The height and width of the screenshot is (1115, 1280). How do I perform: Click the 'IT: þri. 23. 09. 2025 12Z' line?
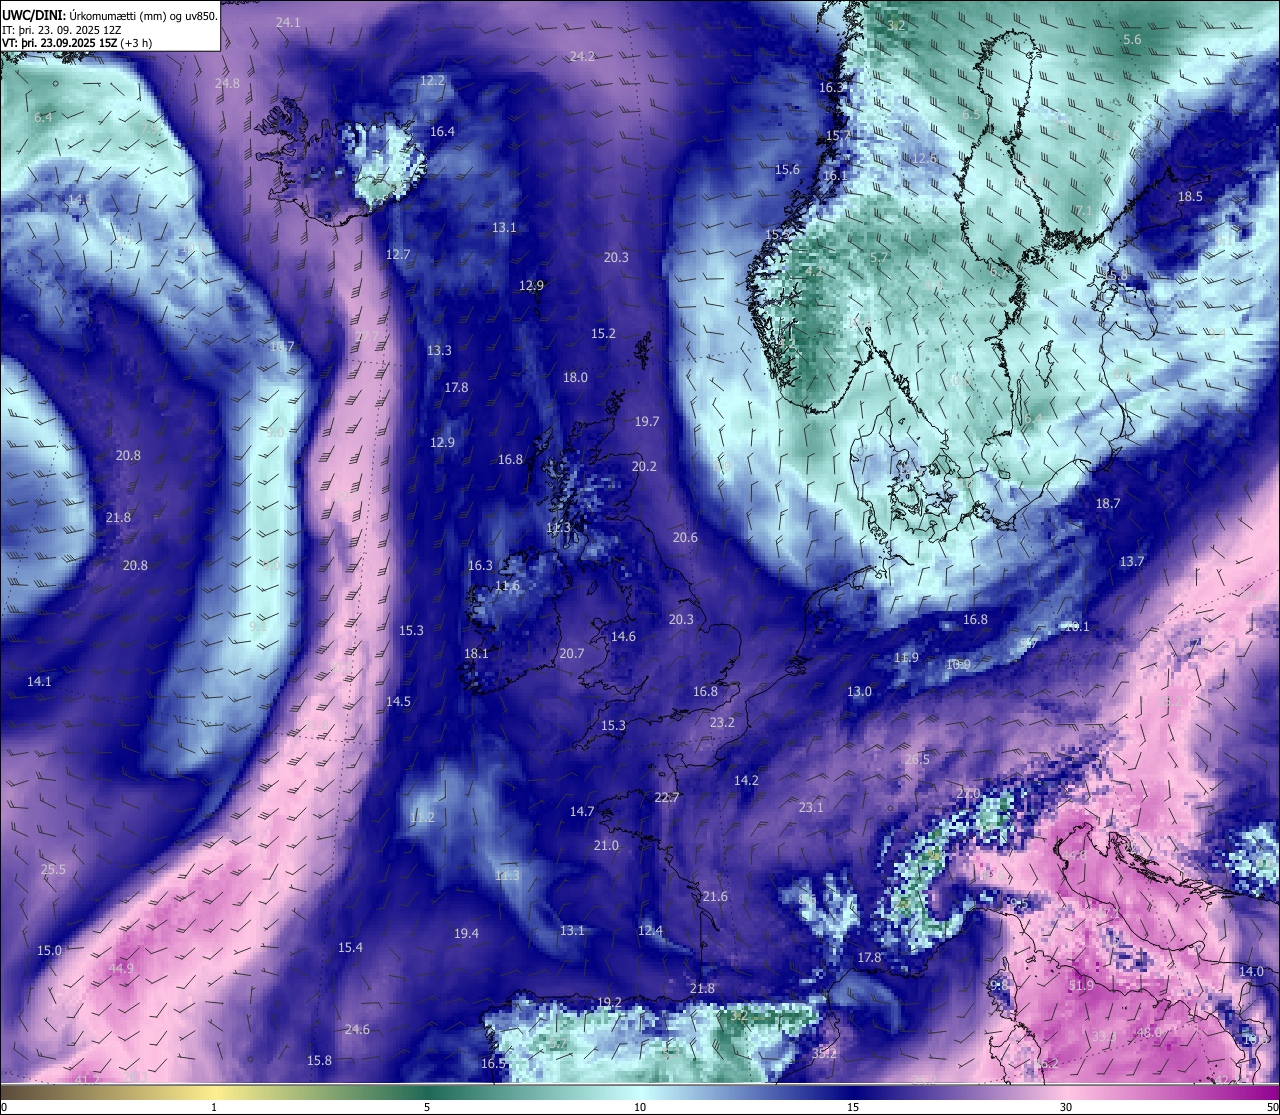point(62,30)
